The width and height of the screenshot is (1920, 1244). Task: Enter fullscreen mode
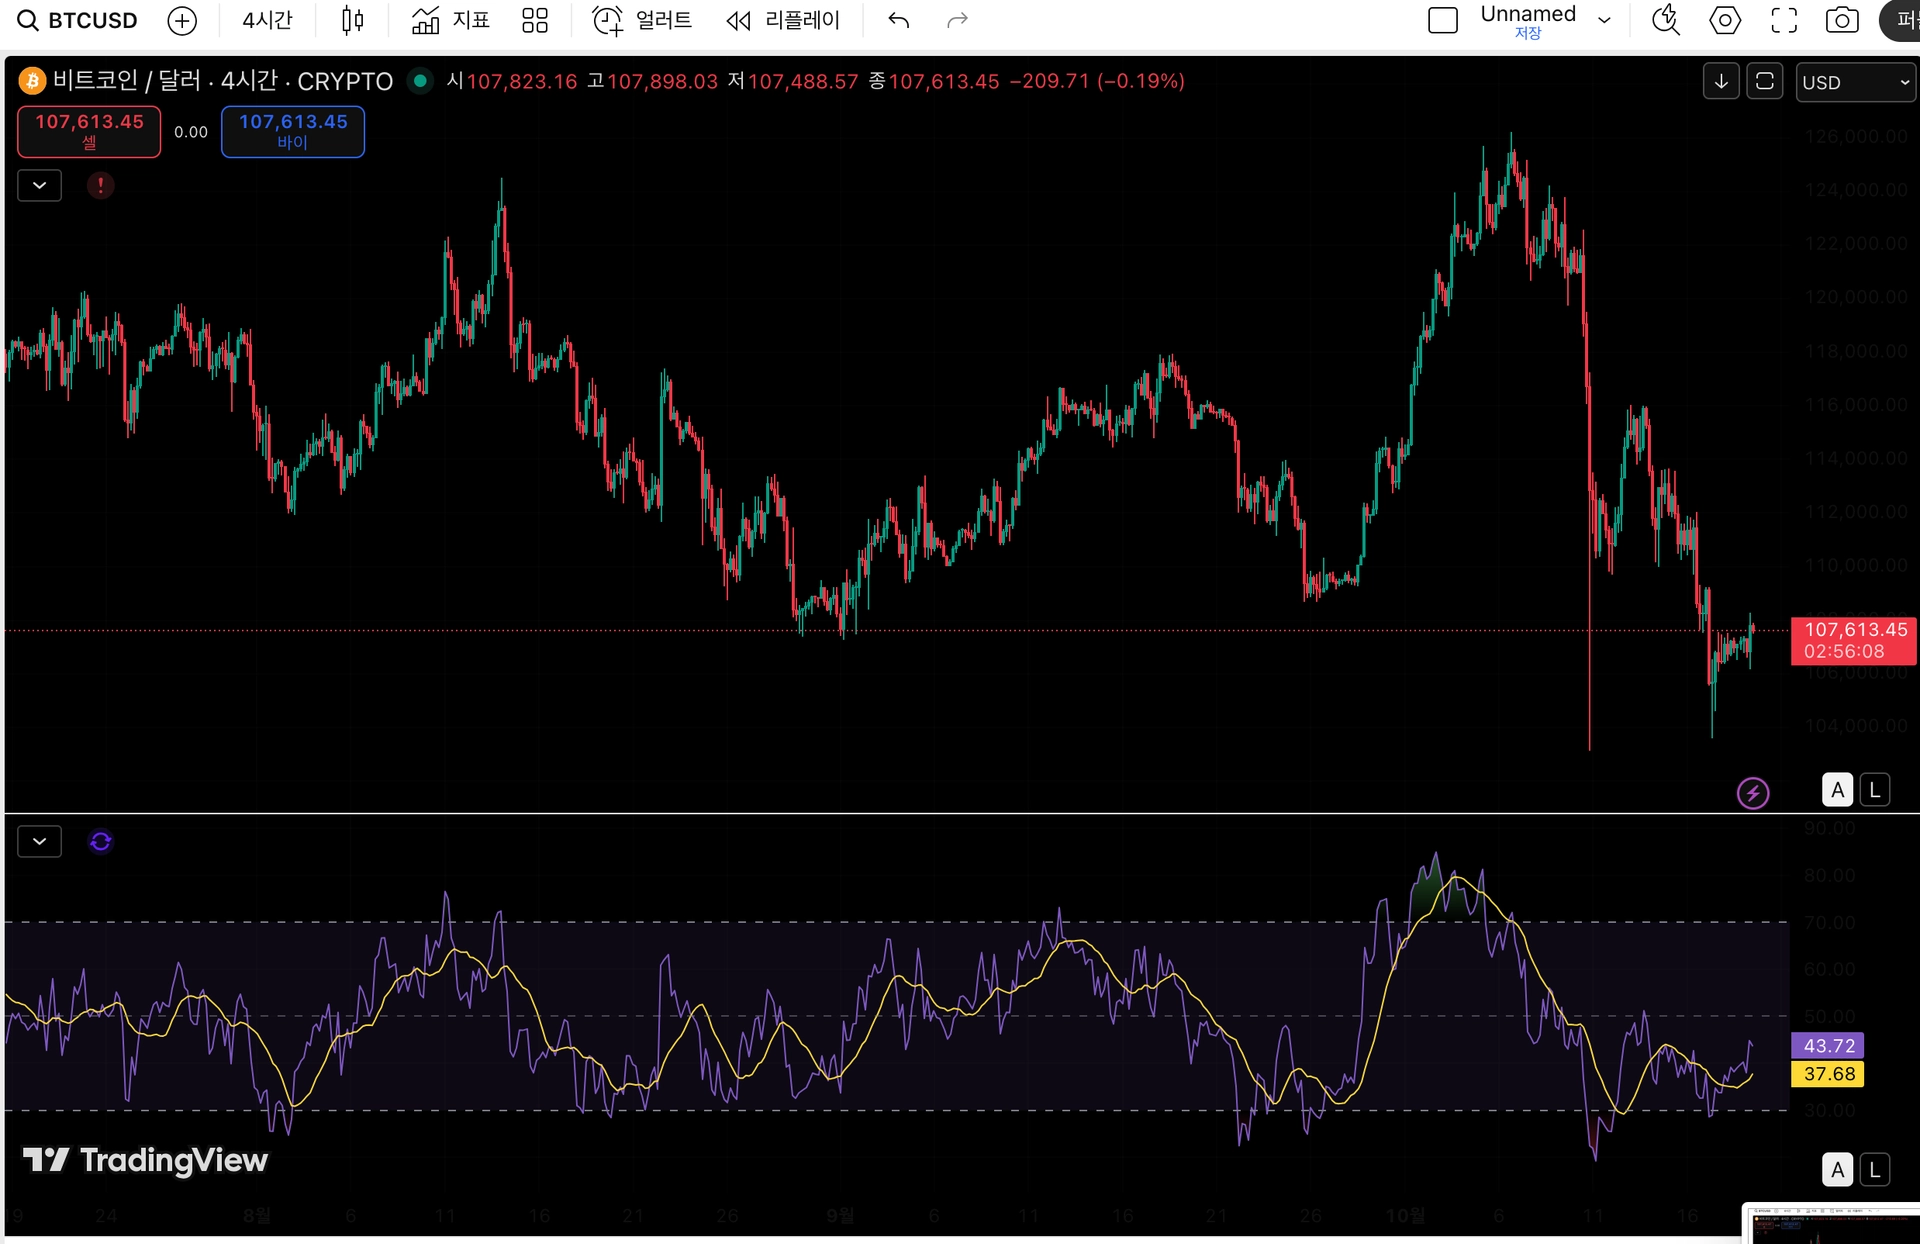coord(1784,20)
